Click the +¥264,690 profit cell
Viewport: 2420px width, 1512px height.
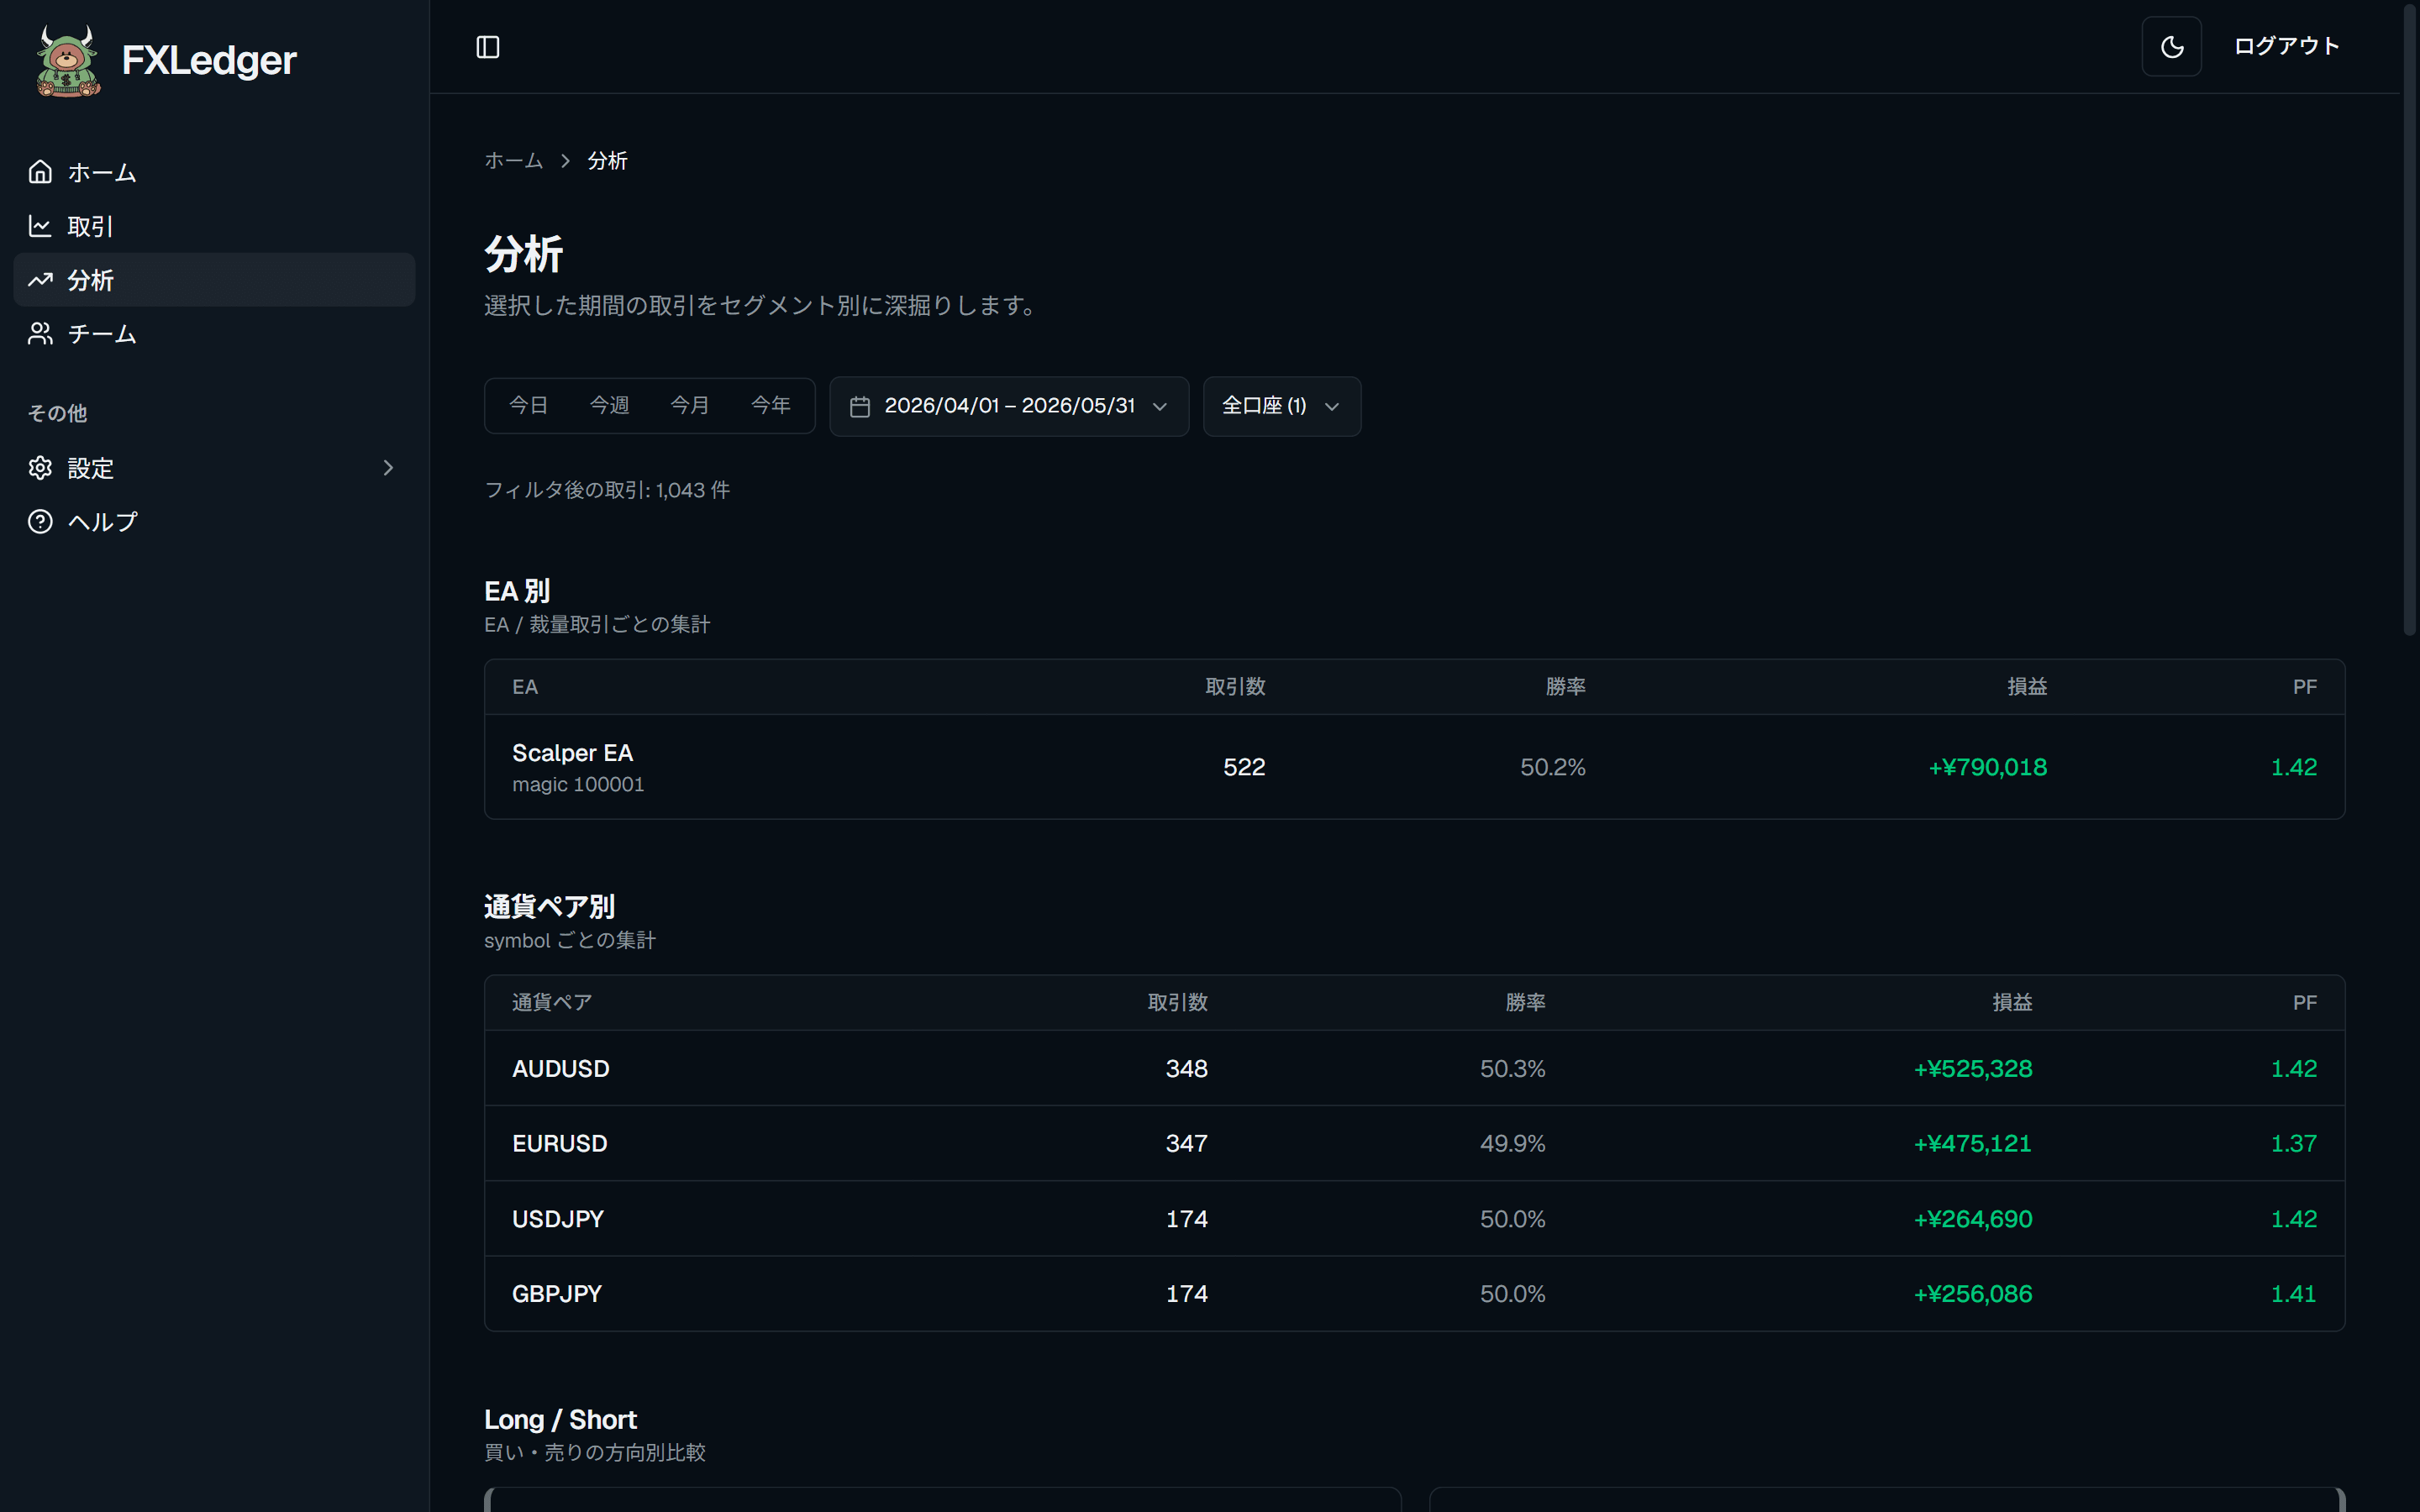click(1972, 1219)
